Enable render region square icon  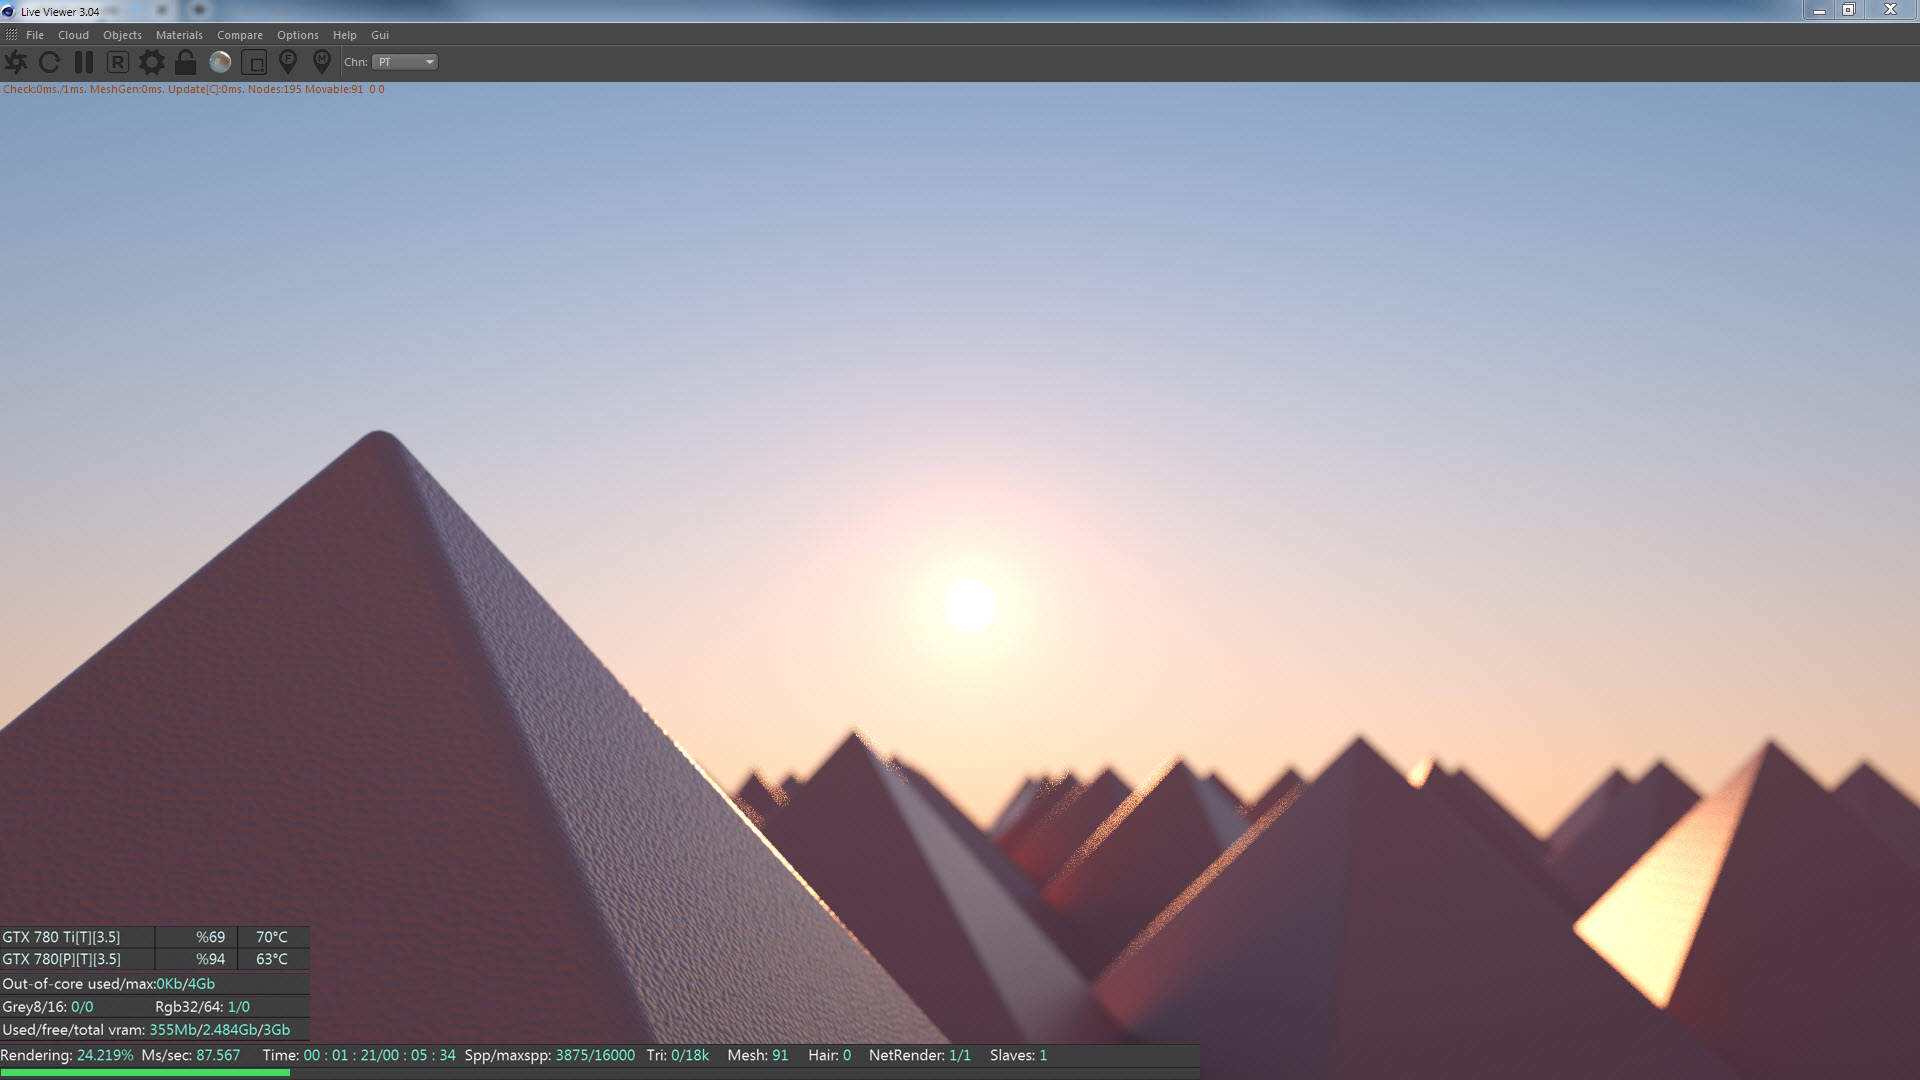(254, 62)
